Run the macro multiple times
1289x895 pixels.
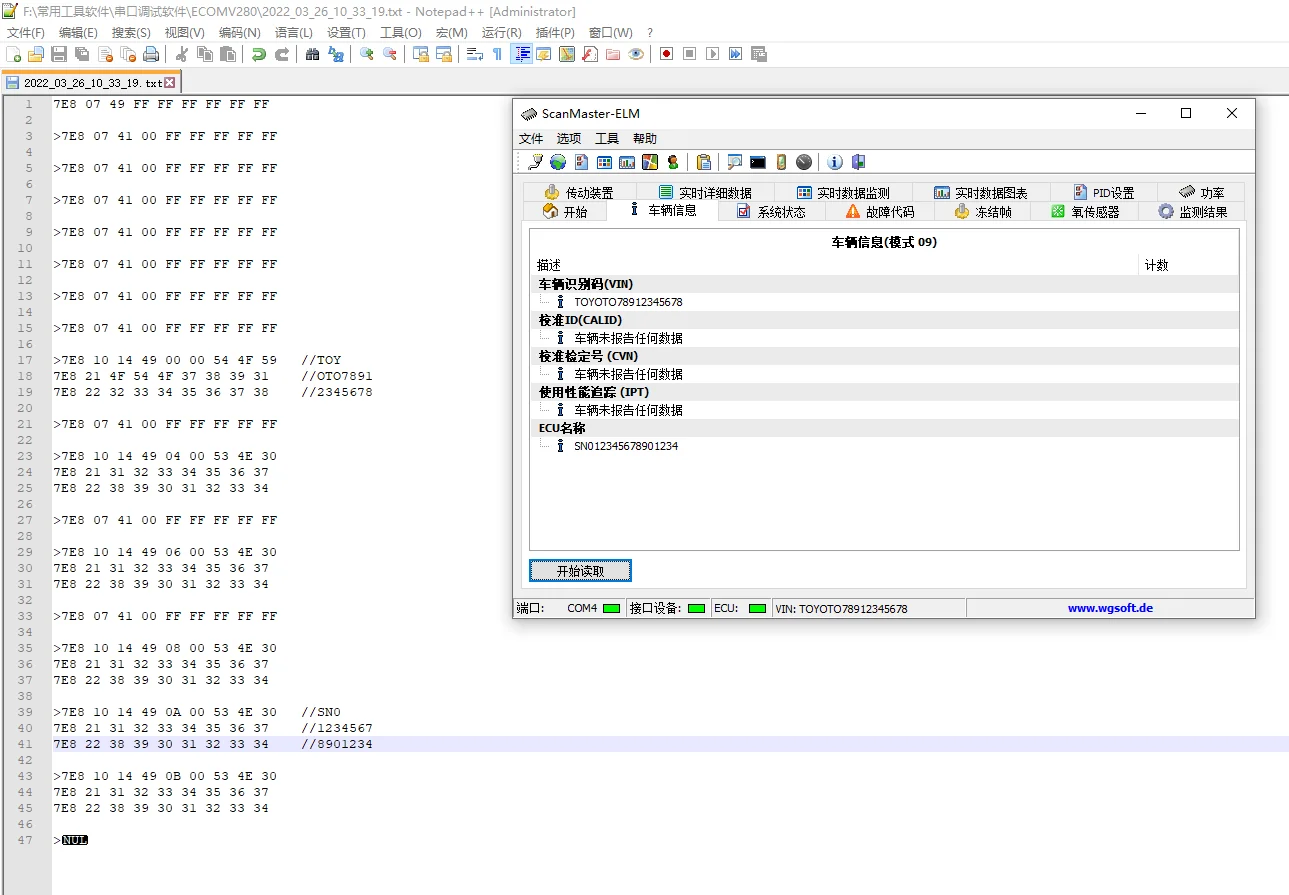pyautogui.click(x=735, y=54)
